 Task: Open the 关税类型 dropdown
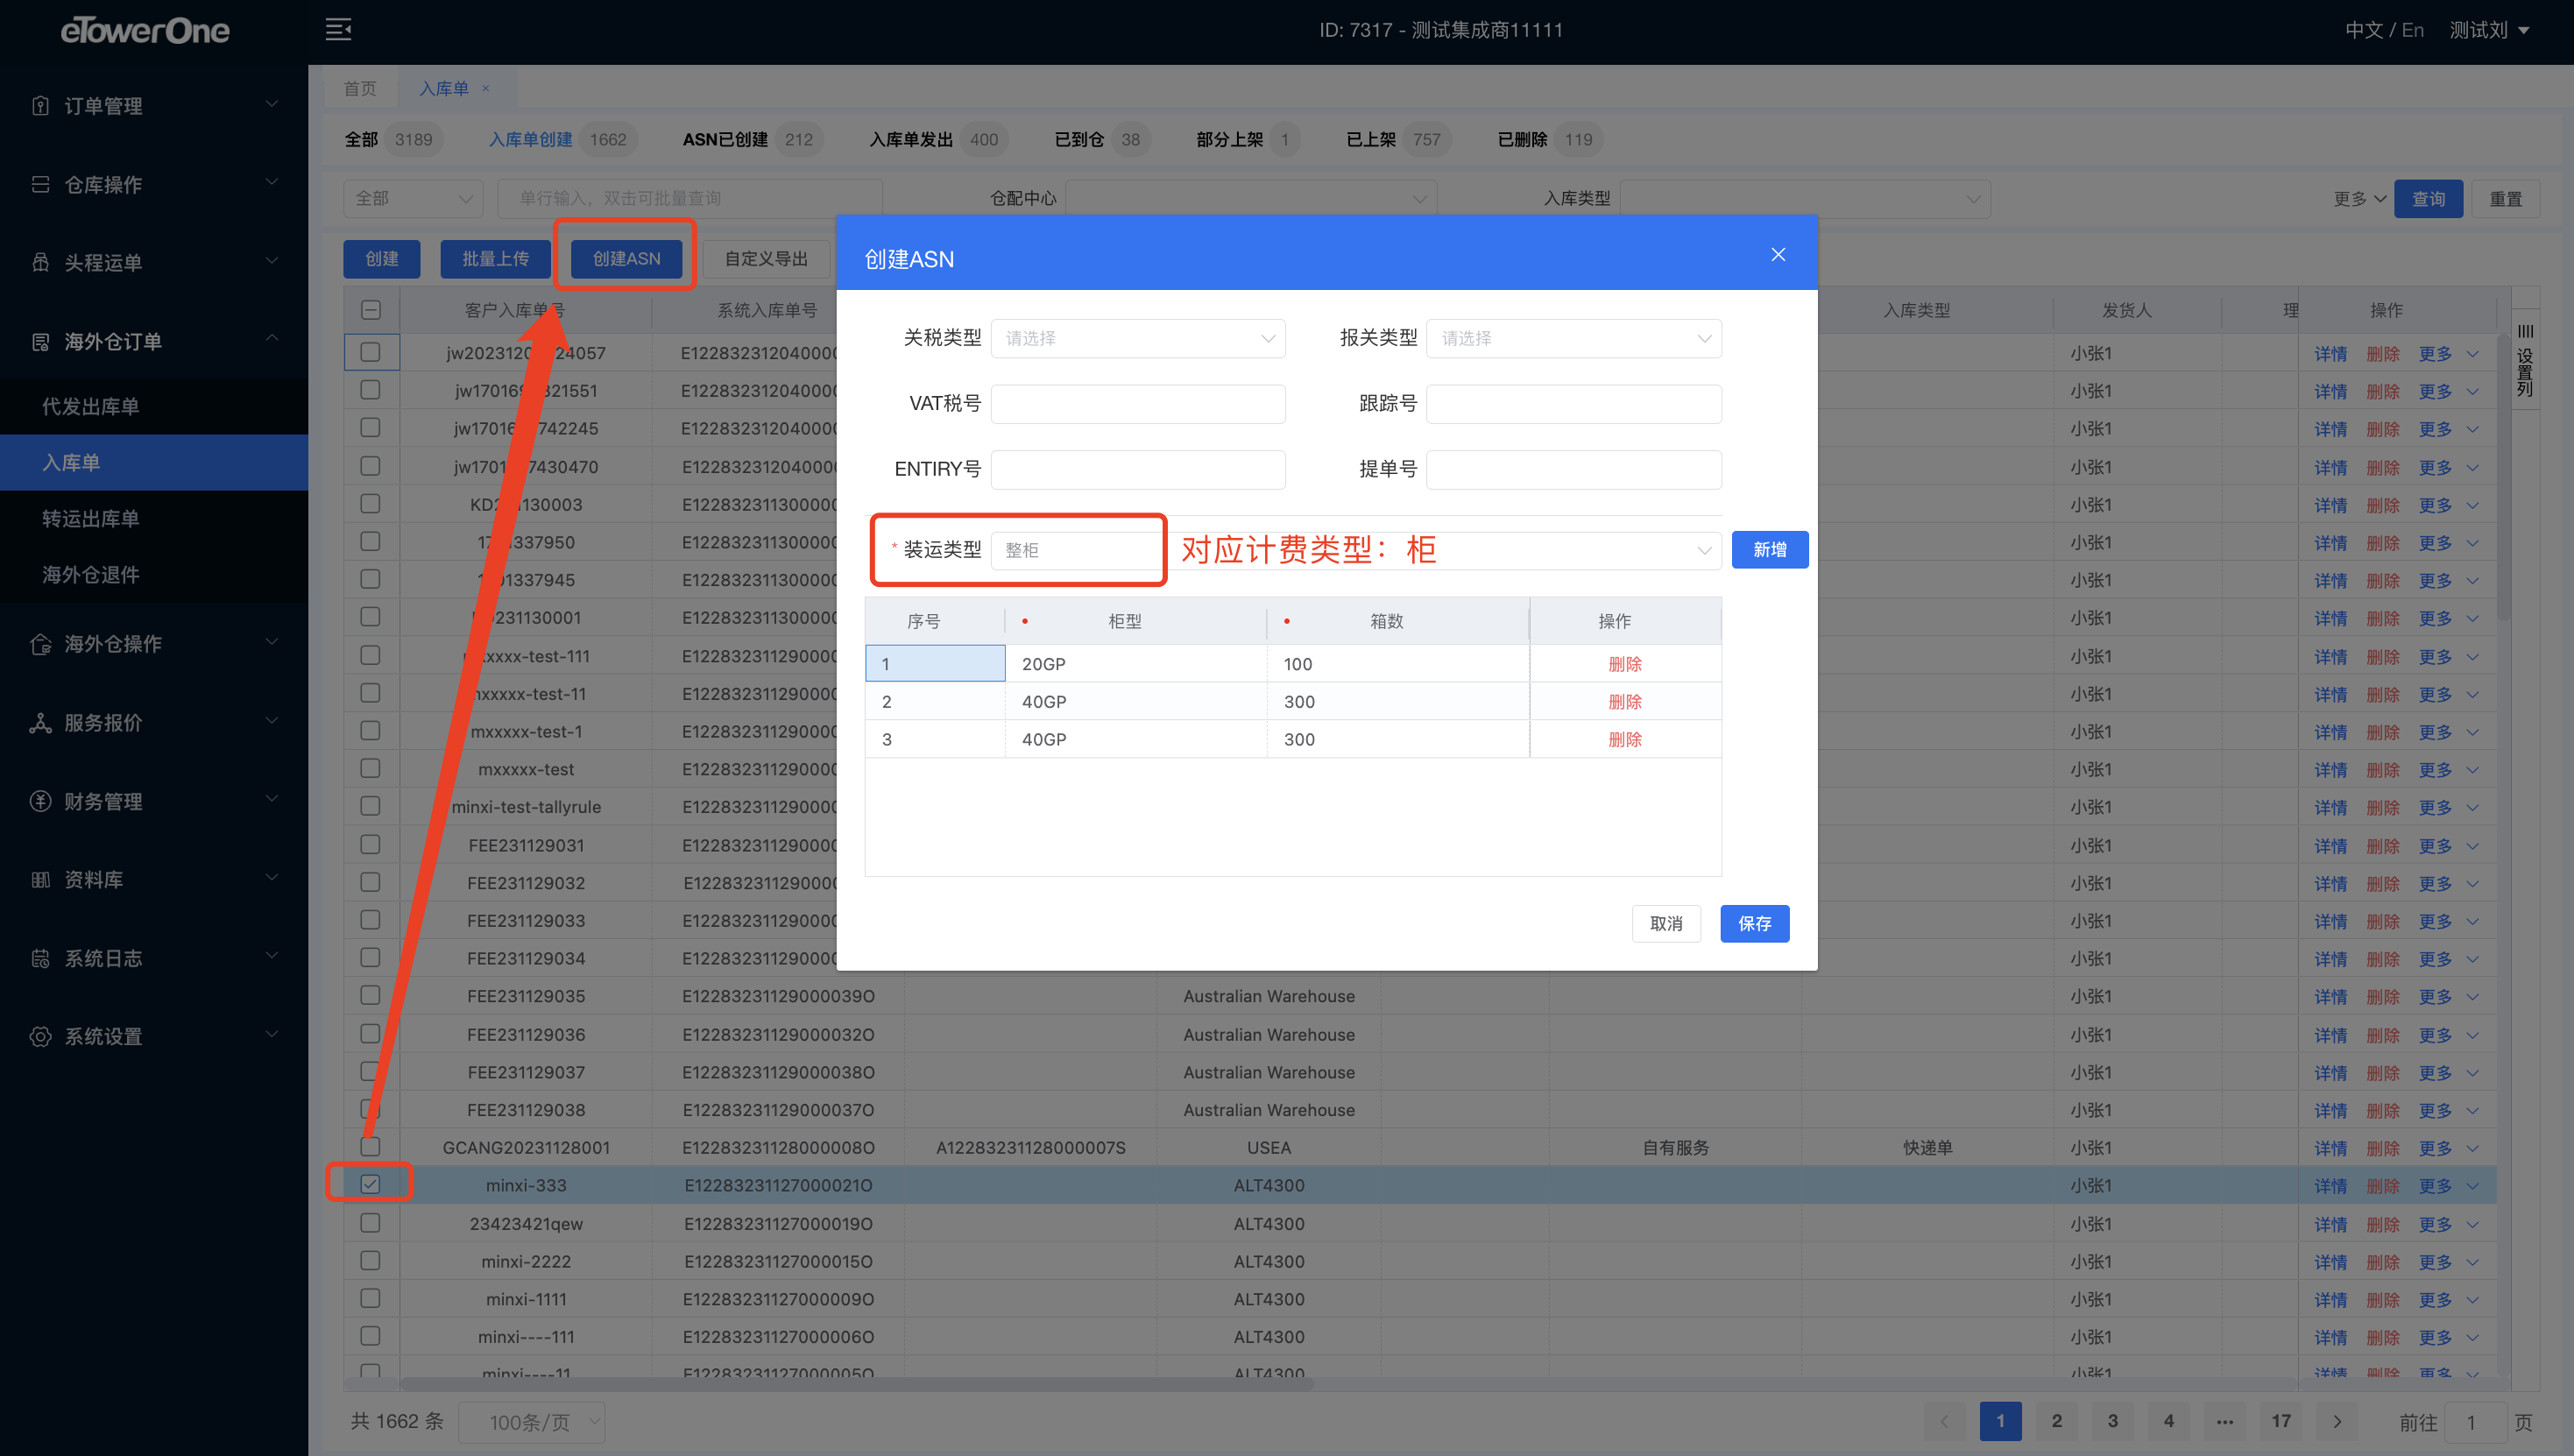pos(1137,339)
